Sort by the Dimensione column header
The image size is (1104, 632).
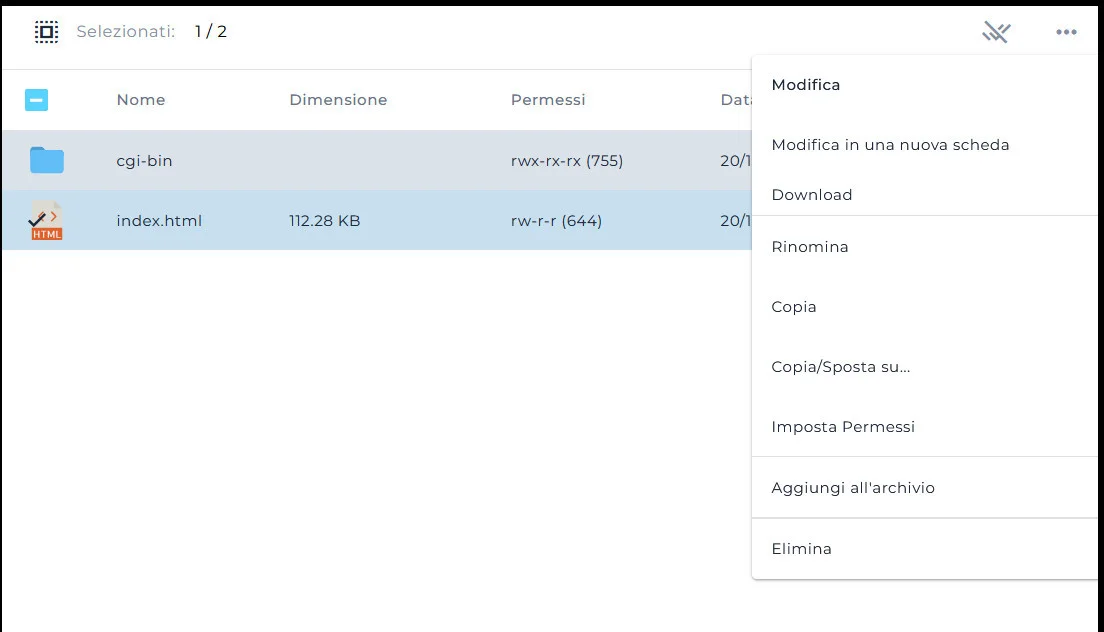click(x=338, y=99)
